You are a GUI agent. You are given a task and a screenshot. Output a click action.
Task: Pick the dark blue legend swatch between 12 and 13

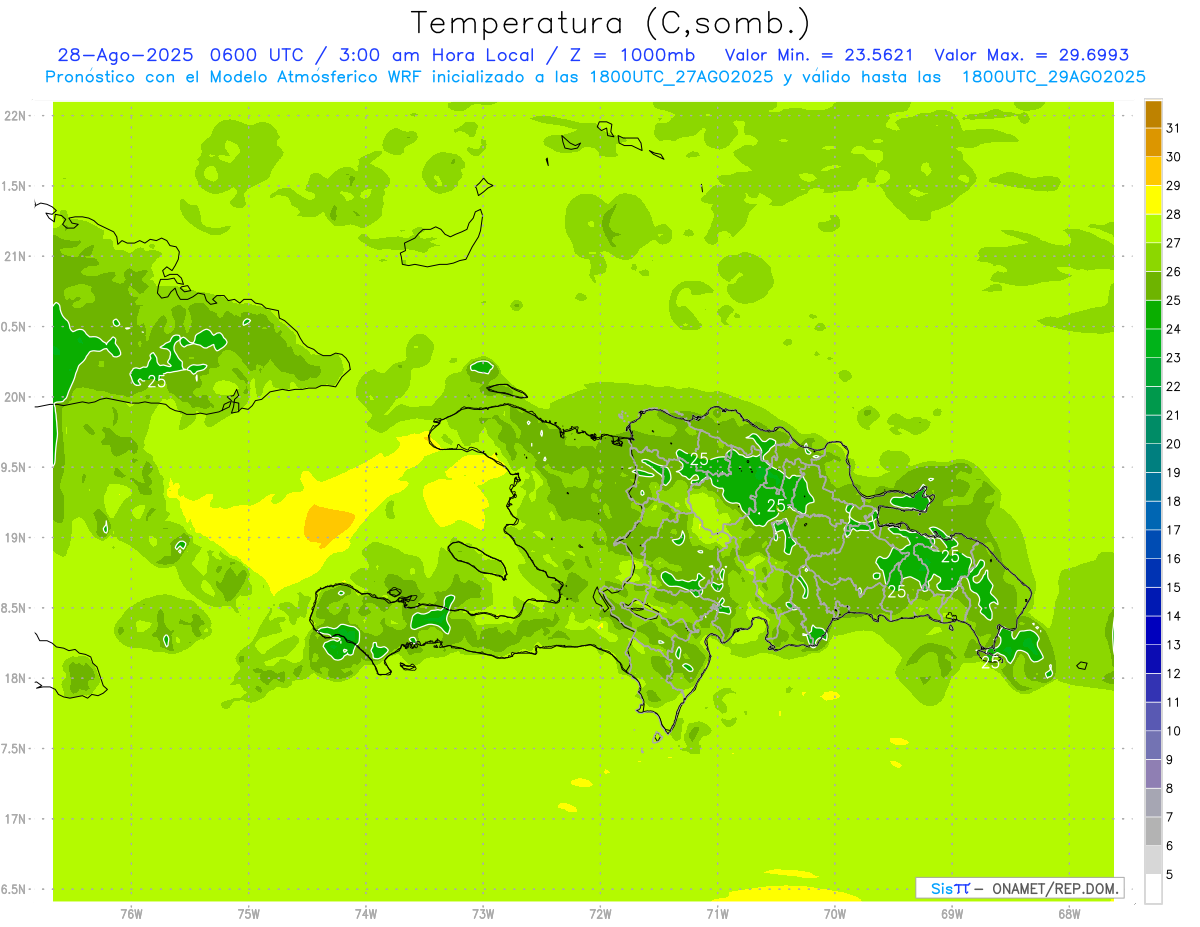1153,659
